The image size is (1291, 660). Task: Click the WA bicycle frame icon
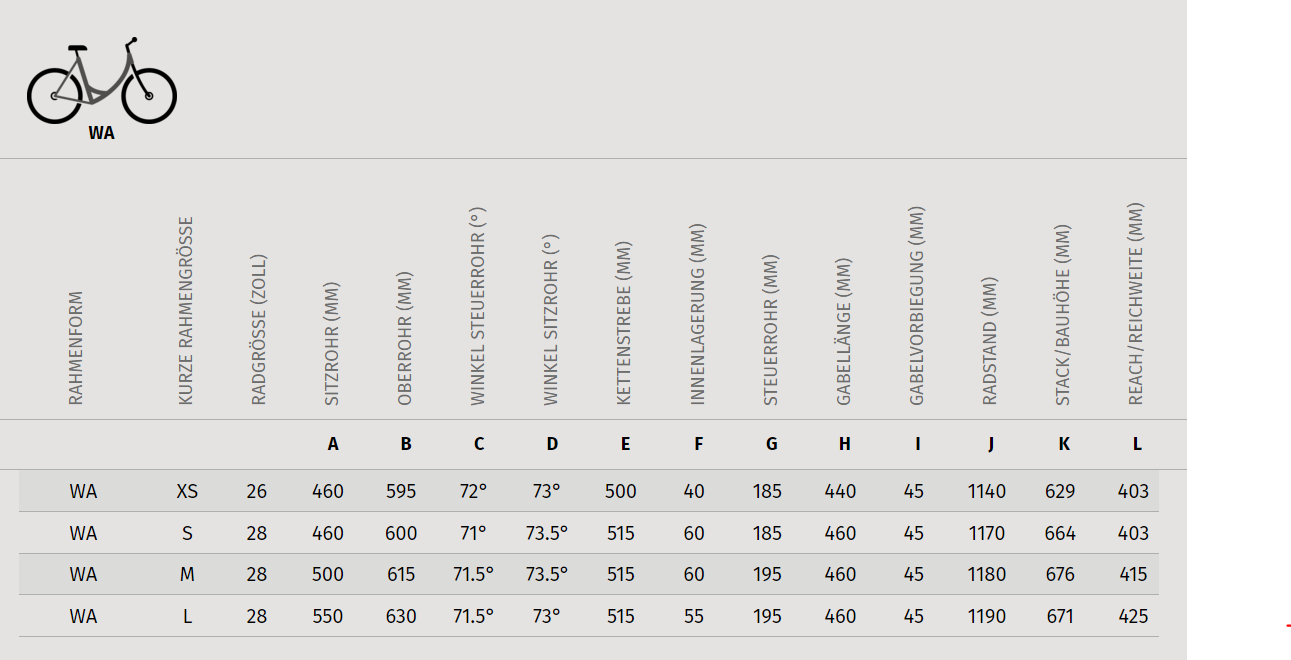pyautogui.click(x=102, y=81)
